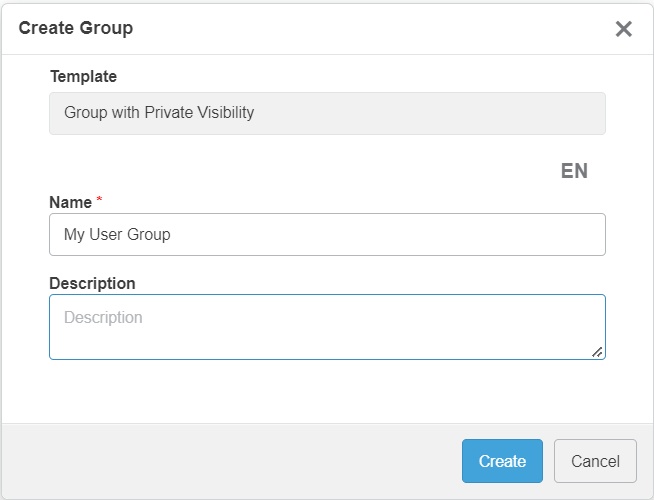Viewport: 654px width, 500px height.
Task: Cancel the group creation
Action: tap(595, 461)
